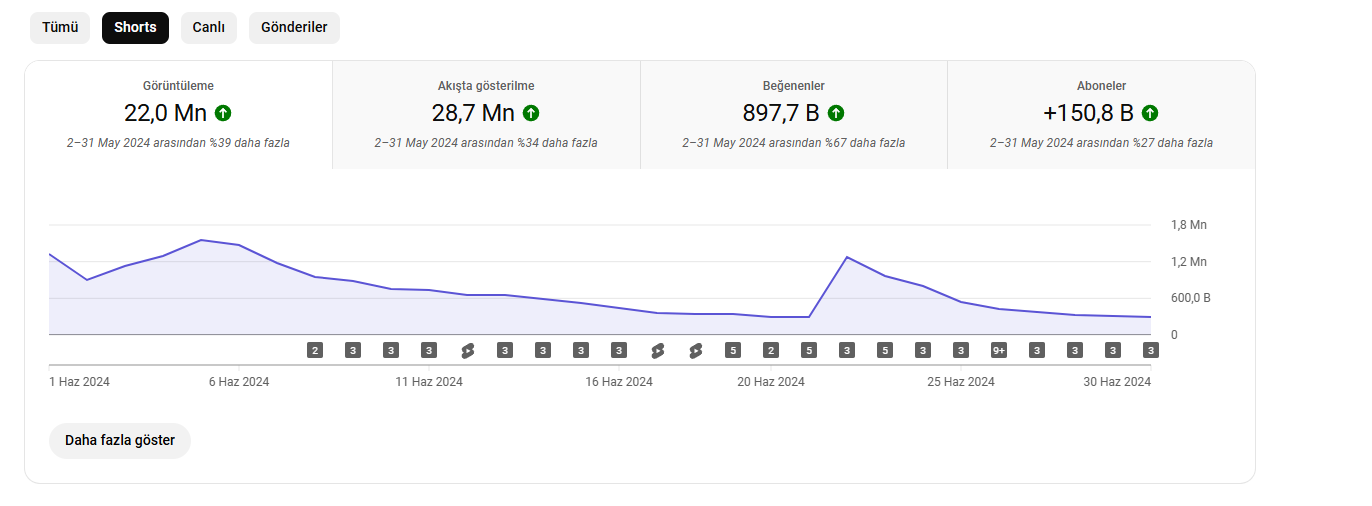Click the Daha fazla göster button
Image resolution: width=1372 pixels, height=506 pixels.
coord(120,441)
